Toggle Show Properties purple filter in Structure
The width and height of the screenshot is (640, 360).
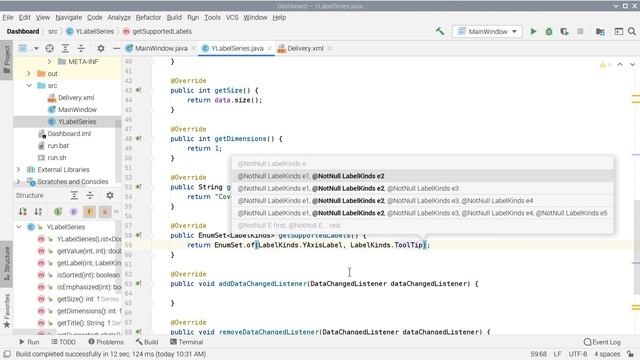(x=73, y=211)
